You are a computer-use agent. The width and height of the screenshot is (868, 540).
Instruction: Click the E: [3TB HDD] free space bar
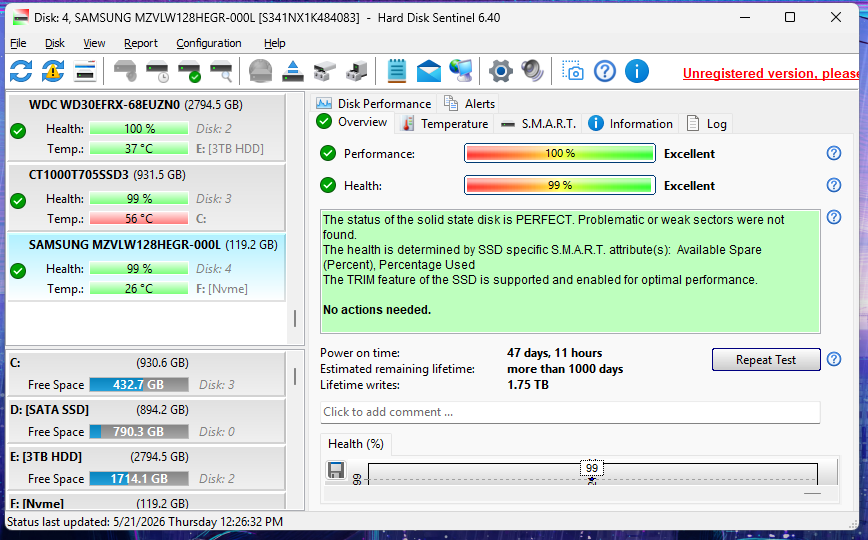pyautogui.click(x=139, y=479)
